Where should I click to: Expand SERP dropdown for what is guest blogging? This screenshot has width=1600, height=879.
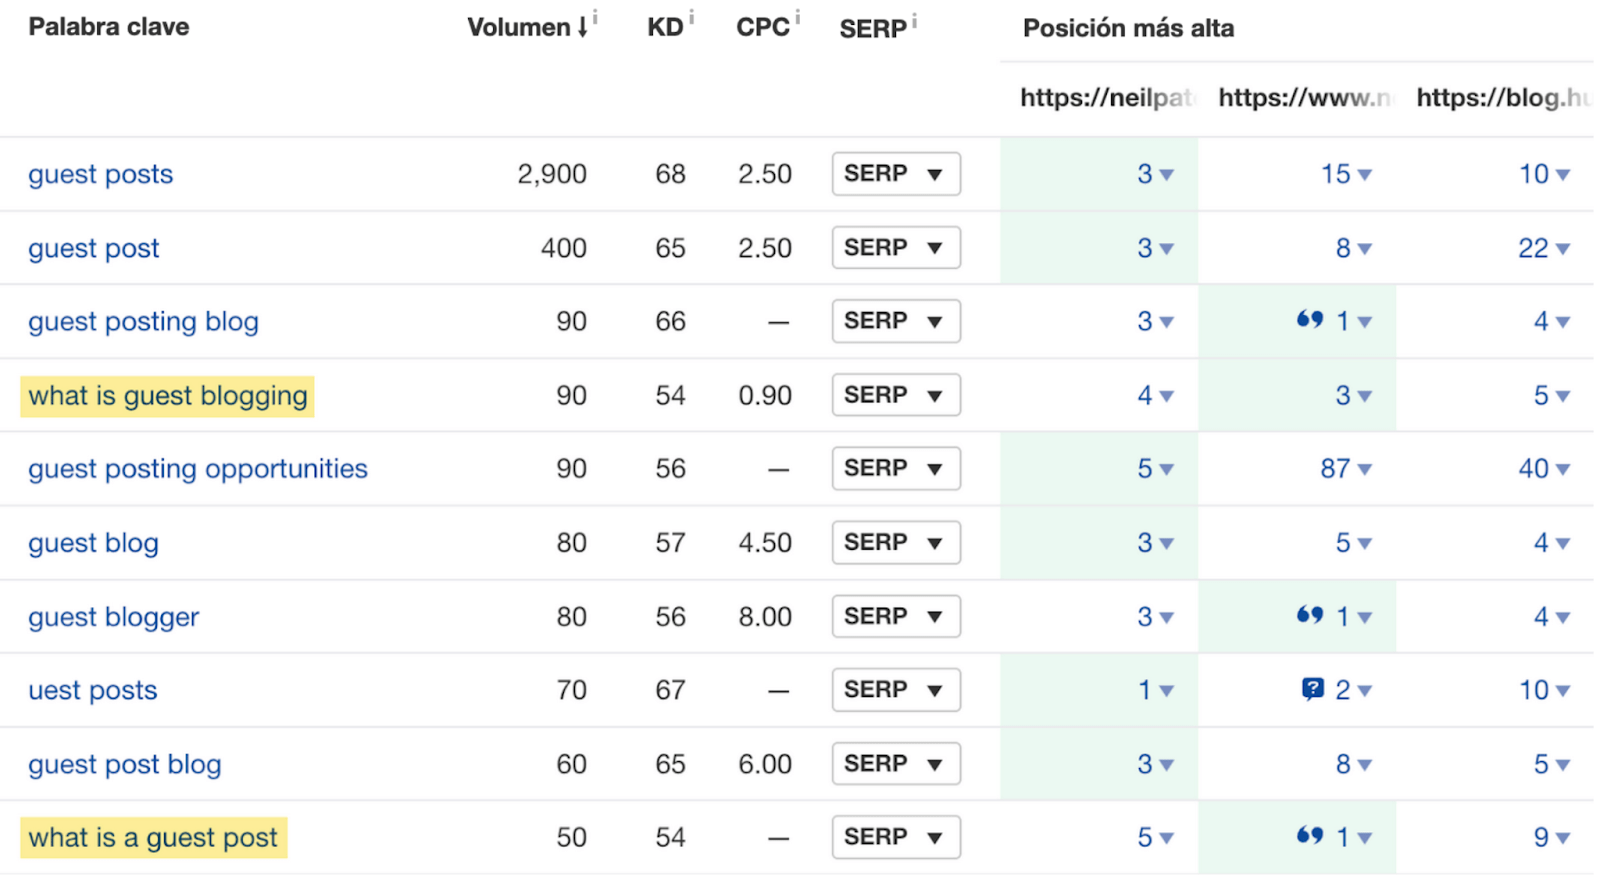pyautogui.click(x=895, y=395)
